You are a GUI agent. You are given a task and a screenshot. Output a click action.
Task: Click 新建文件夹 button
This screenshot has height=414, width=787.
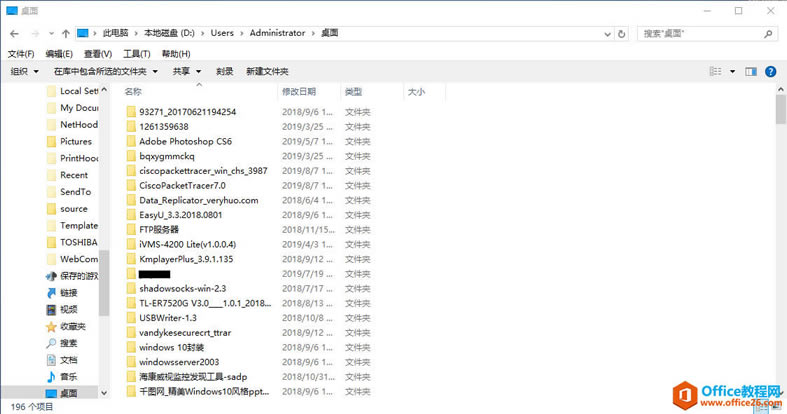pyautogui.click(x=267, y=71)
